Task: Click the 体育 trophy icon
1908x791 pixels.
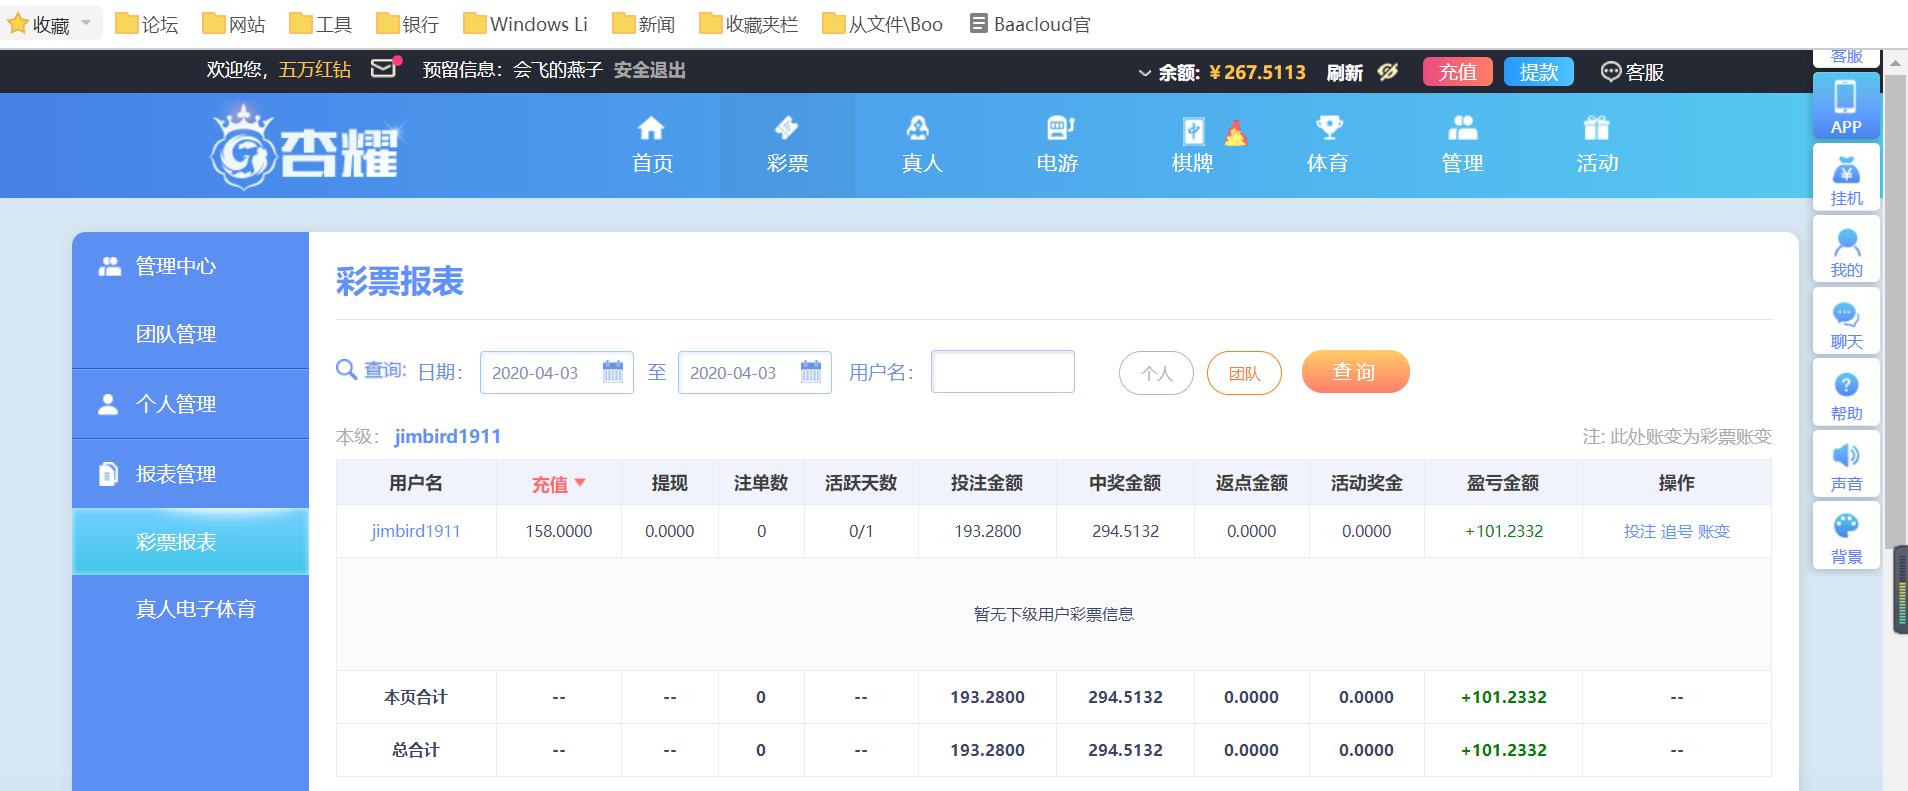Action: (1327, 129)
